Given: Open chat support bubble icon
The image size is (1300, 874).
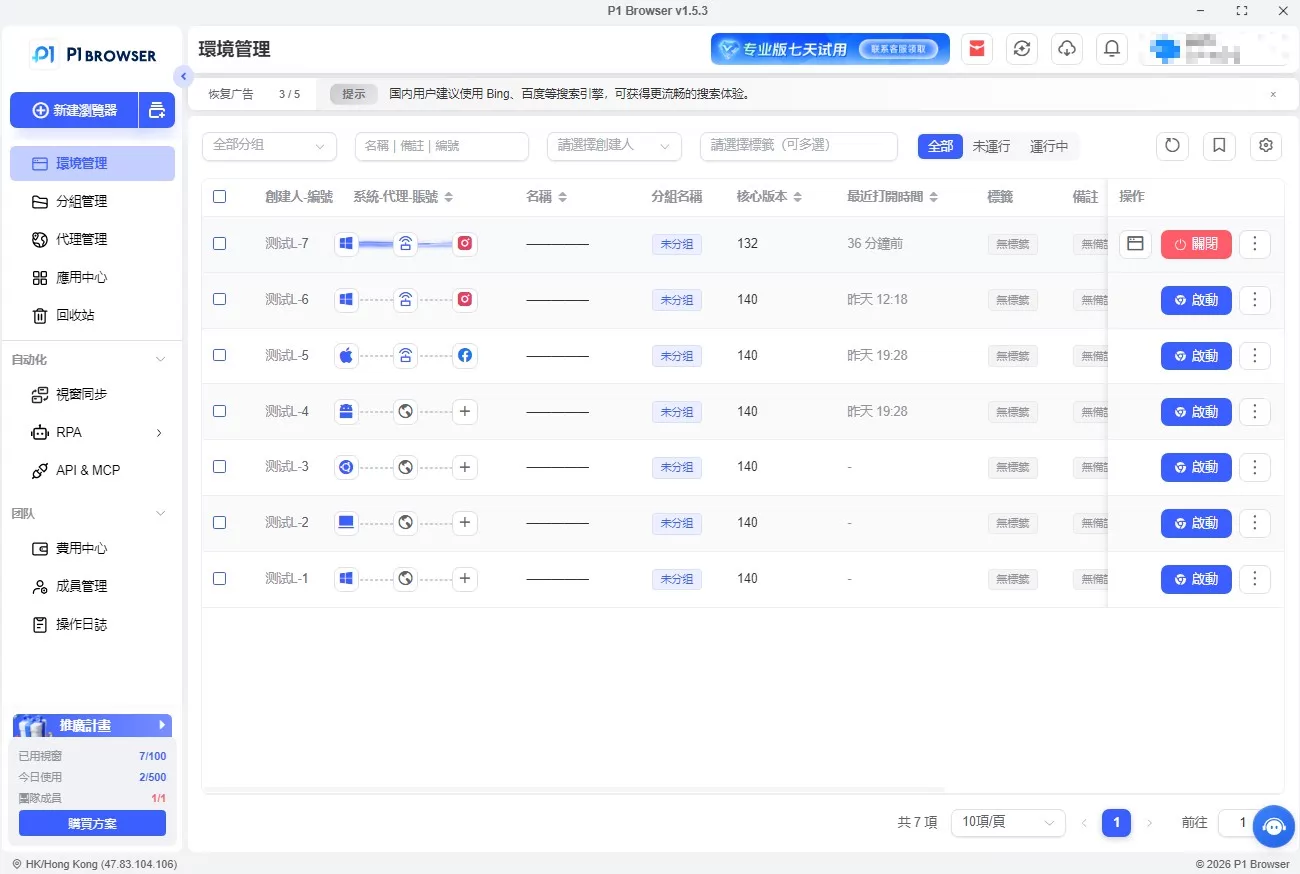Looking at the screenshot, I should click(x=1273, y=826).
